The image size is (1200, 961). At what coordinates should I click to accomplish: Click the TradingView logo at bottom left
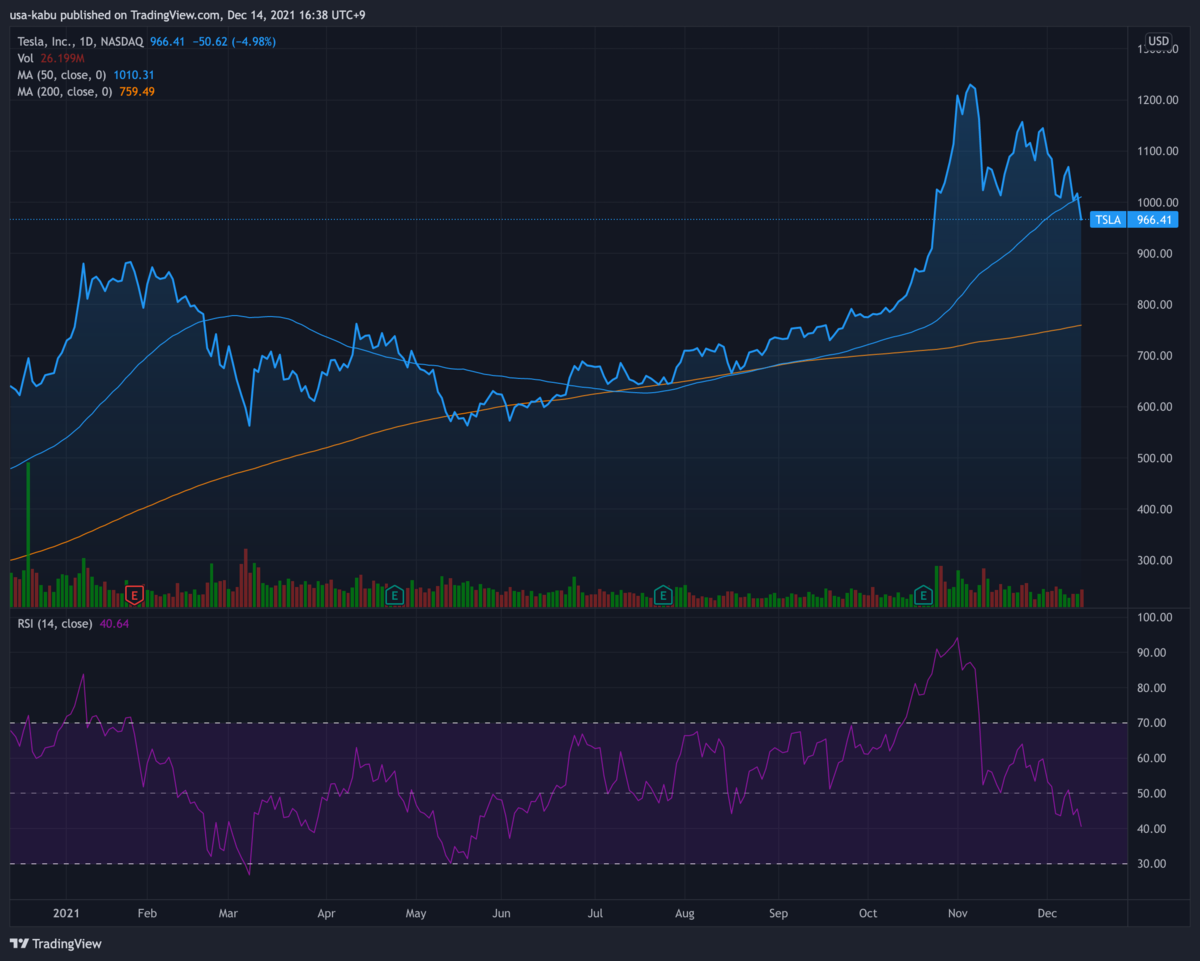[x=56, y=943]
